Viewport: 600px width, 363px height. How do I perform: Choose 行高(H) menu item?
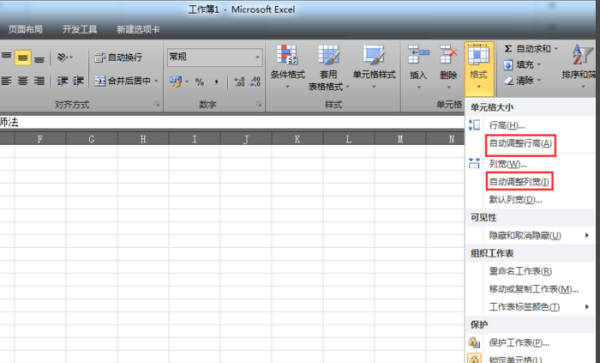click(530, 125)
